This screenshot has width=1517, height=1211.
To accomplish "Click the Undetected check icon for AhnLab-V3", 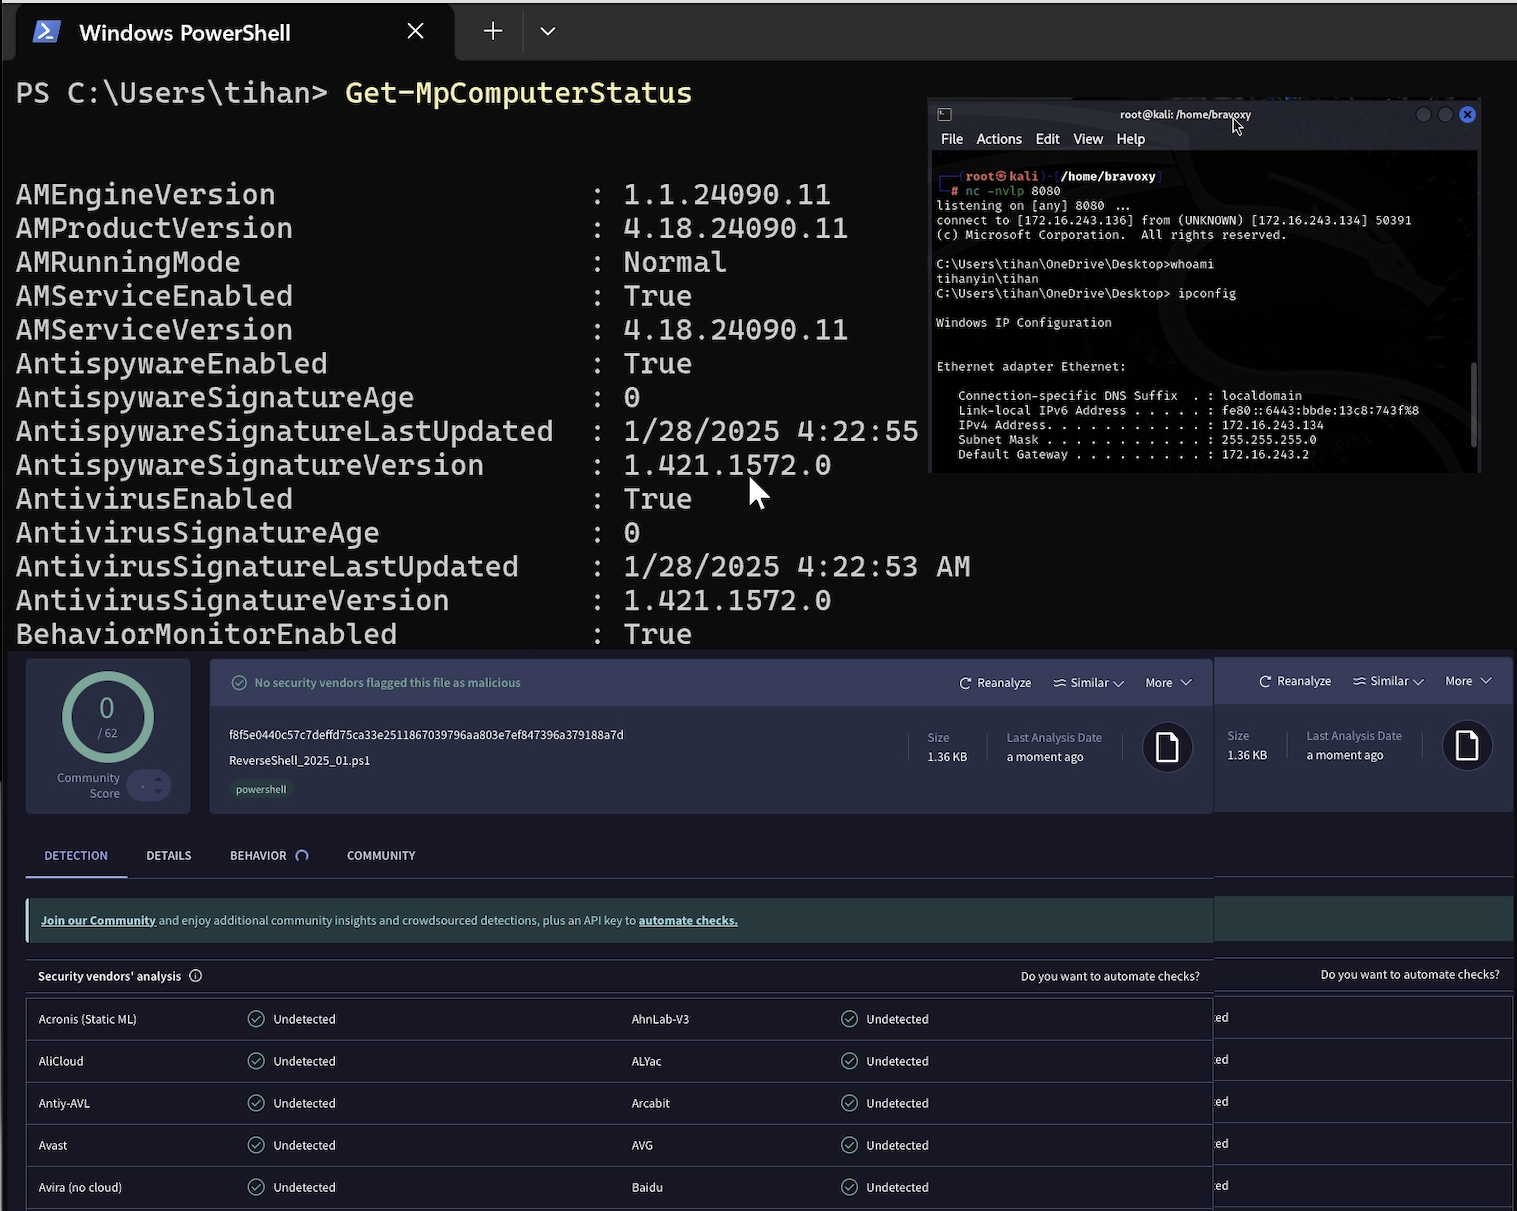I will [849, 1019].
